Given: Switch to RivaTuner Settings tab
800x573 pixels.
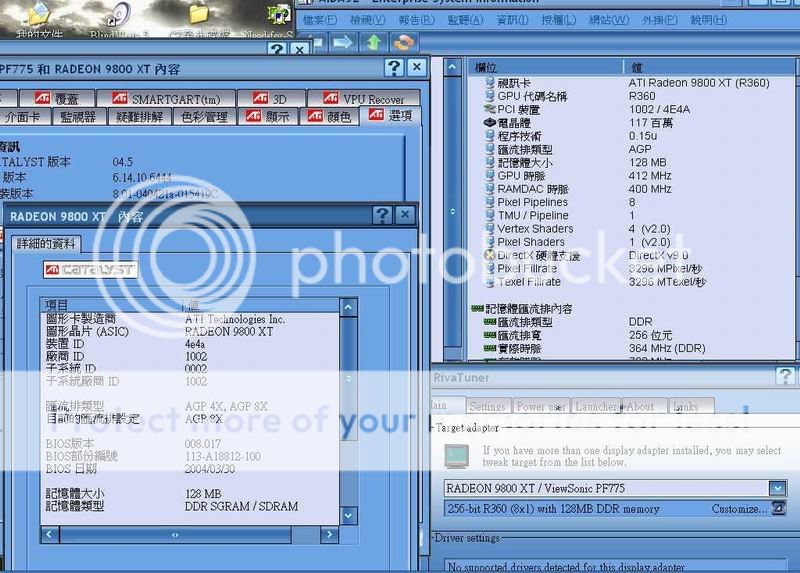Looking at the screenshot, I should tap(488, 406).
